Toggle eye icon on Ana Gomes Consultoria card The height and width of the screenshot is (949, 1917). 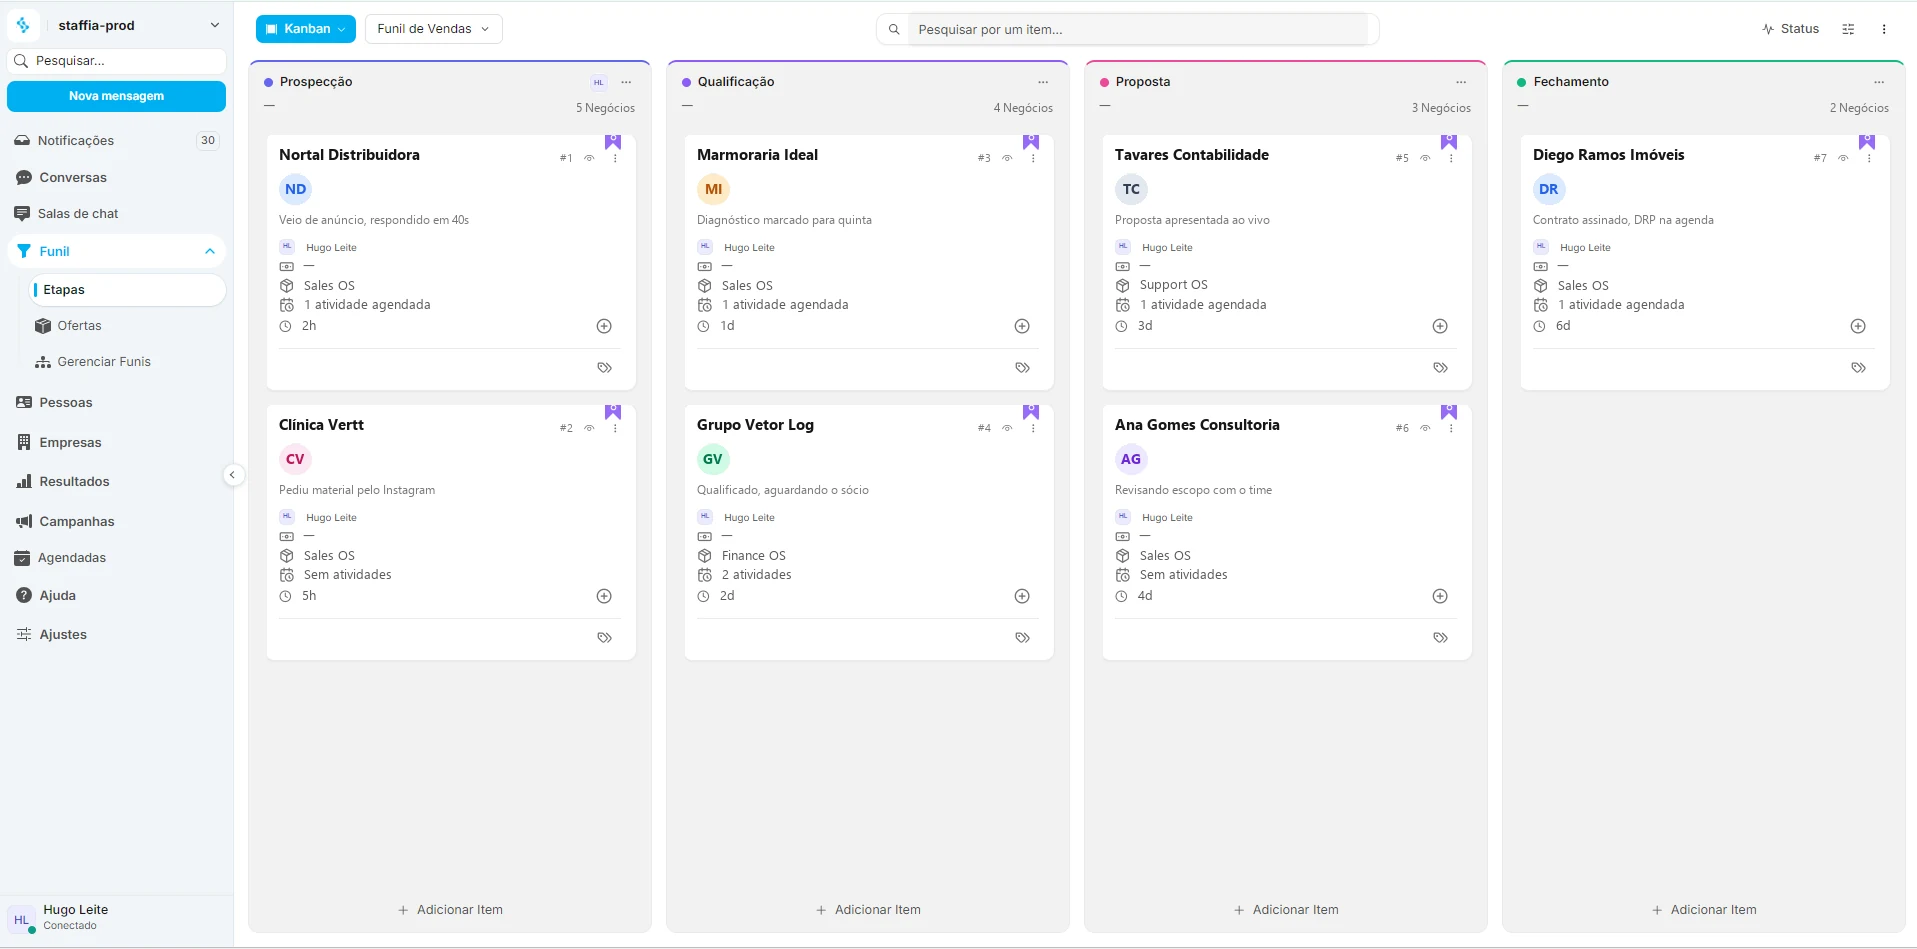coord(1425,428)
